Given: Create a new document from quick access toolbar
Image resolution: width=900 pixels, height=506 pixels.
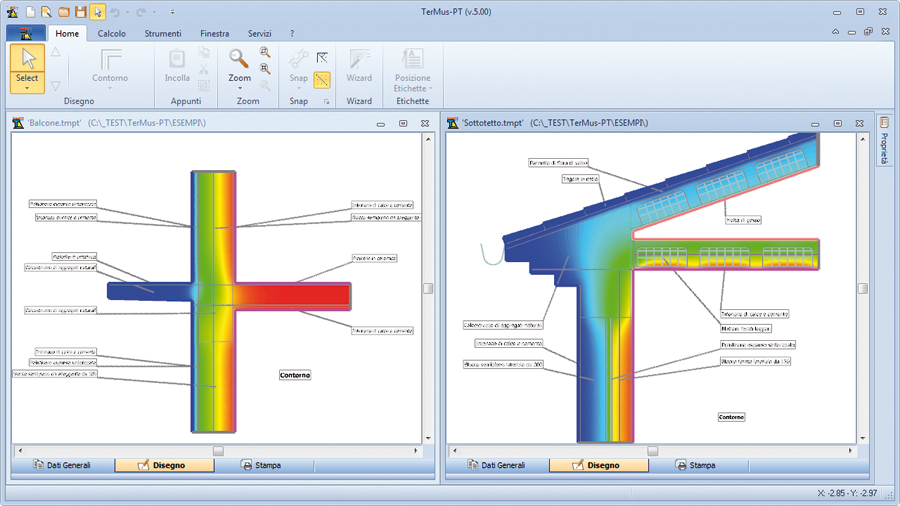Looking at the screenshot, I should pyautogui.click(x=30, y=12).
